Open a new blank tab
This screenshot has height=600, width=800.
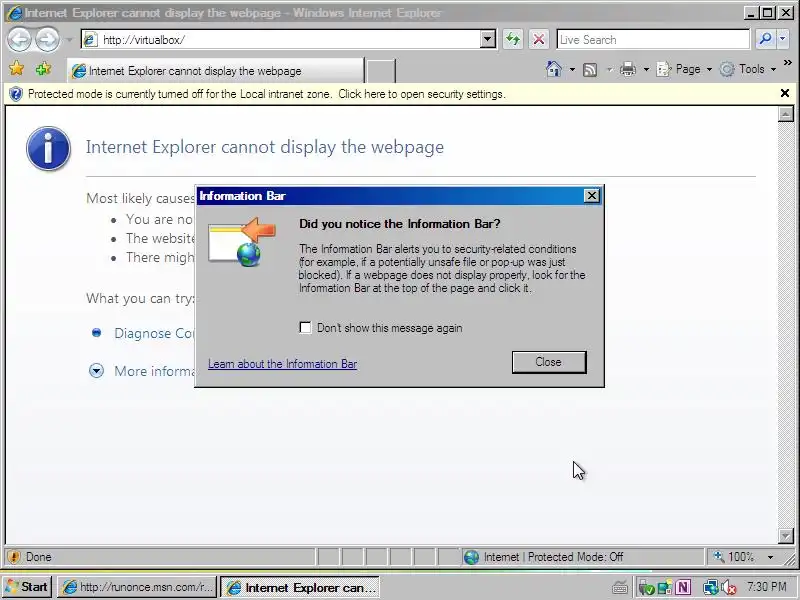(x=381, y=71)
